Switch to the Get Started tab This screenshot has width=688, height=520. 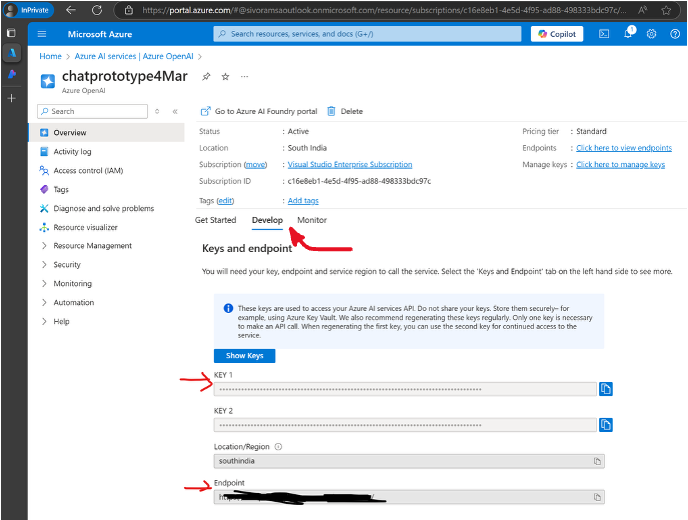(x=215, y=220)
